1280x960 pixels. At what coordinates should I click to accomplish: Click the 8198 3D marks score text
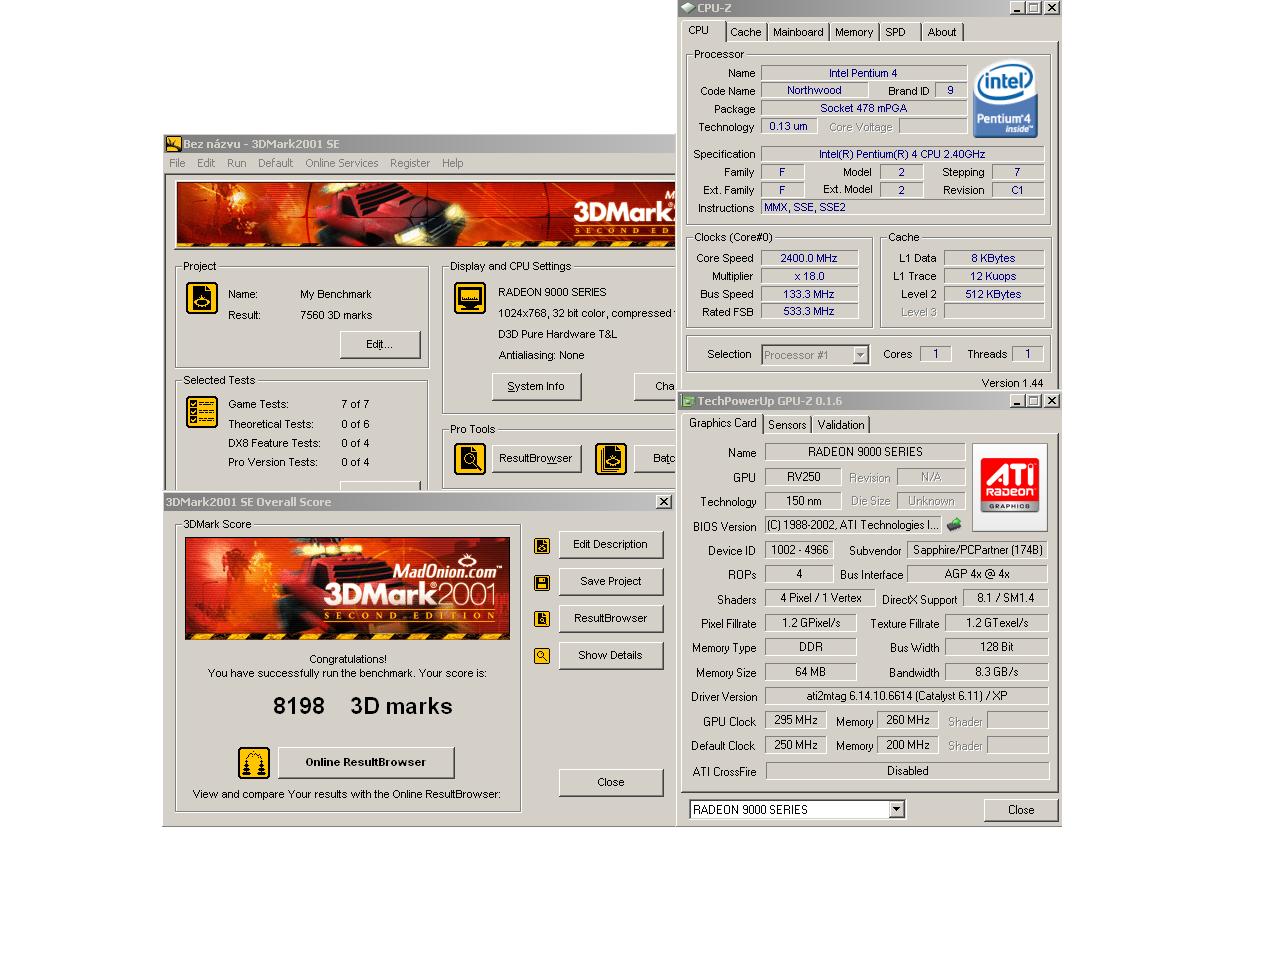pyautogui.click(x=363, y=706)
